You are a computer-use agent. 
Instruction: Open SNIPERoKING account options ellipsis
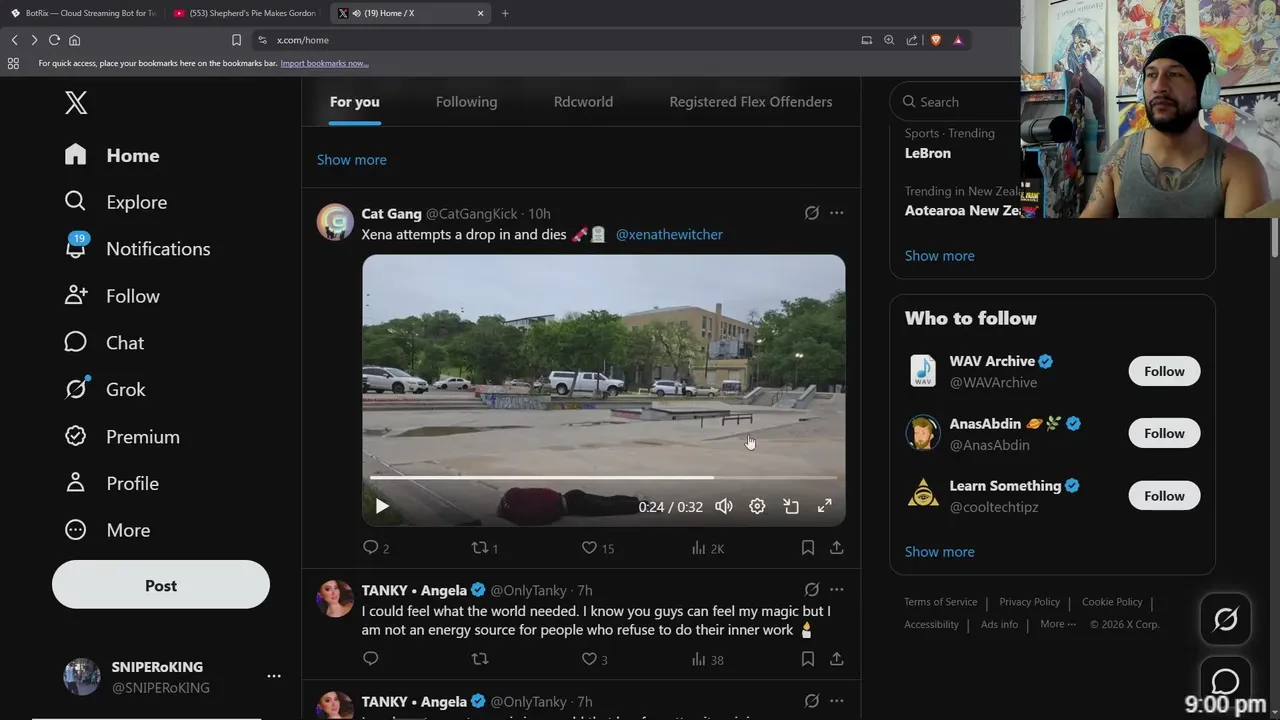[274, 677]
